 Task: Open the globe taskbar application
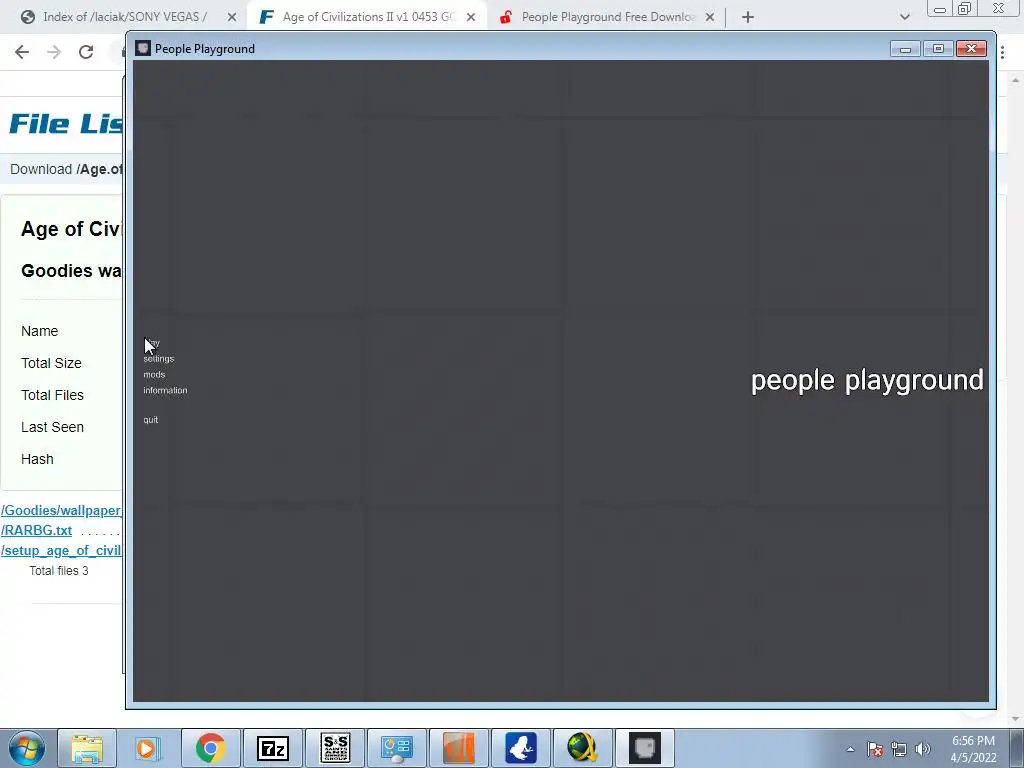(583, 748)
